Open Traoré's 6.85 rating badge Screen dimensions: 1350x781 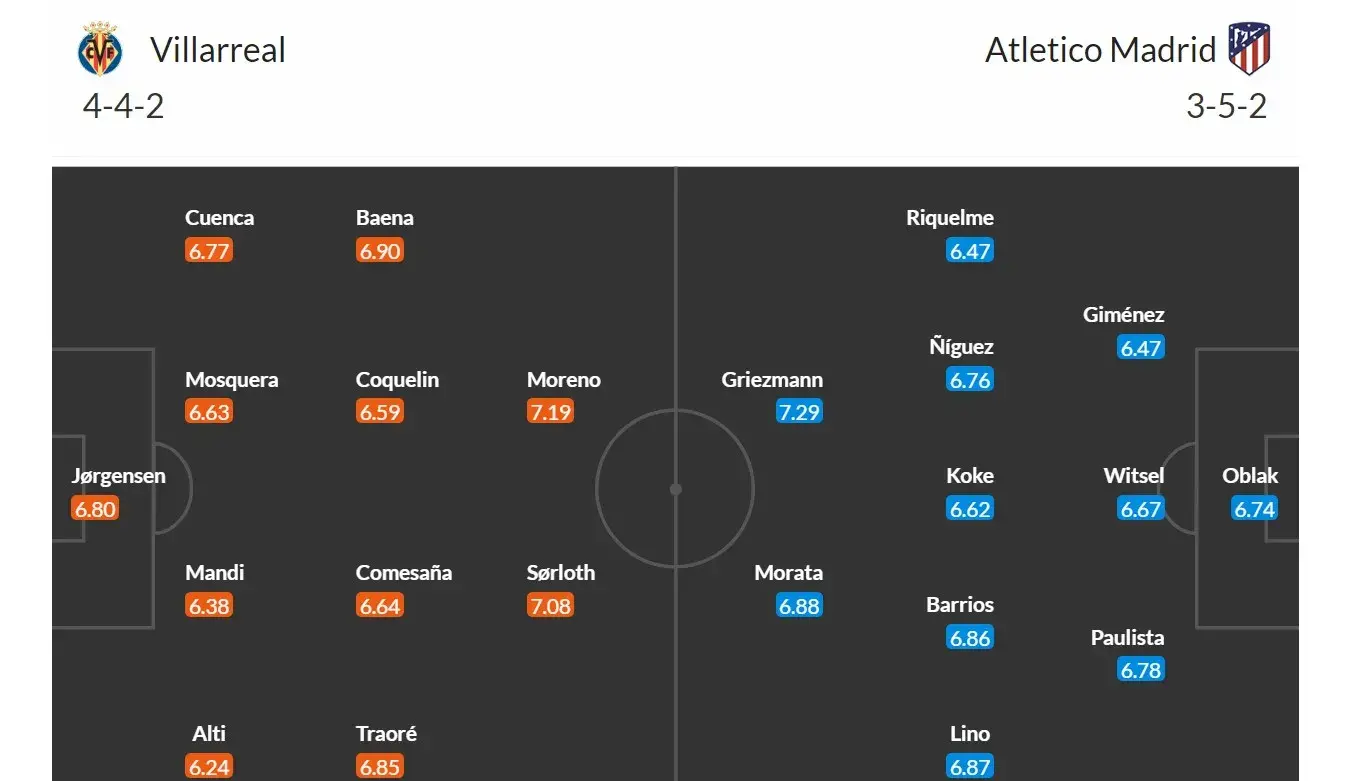[380, 766]
